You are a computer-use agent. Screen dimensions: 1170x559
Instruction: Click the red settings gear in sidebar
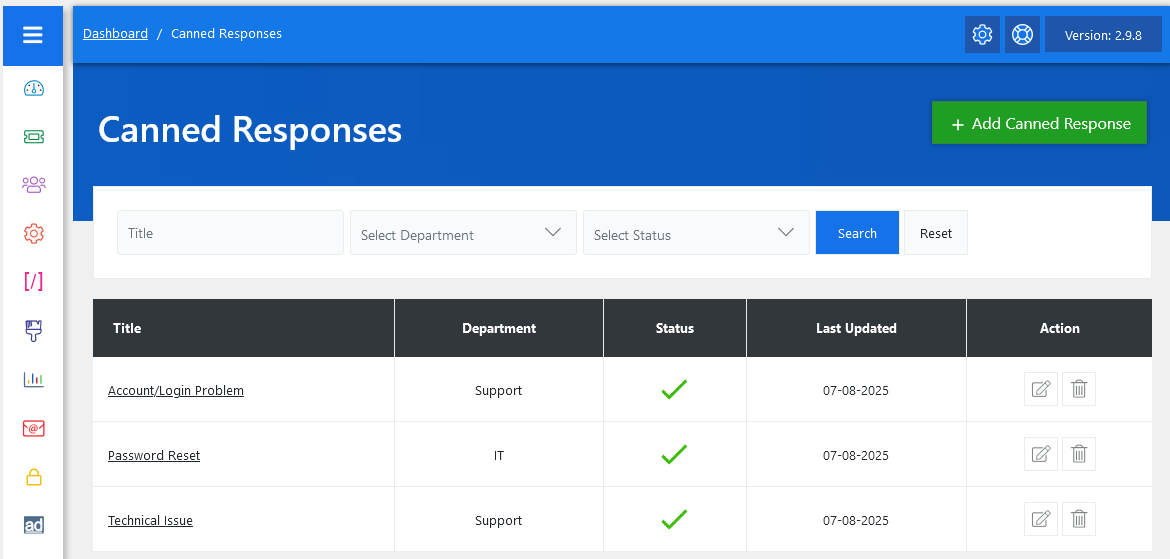pyautogui.click(x=34, y=234)
